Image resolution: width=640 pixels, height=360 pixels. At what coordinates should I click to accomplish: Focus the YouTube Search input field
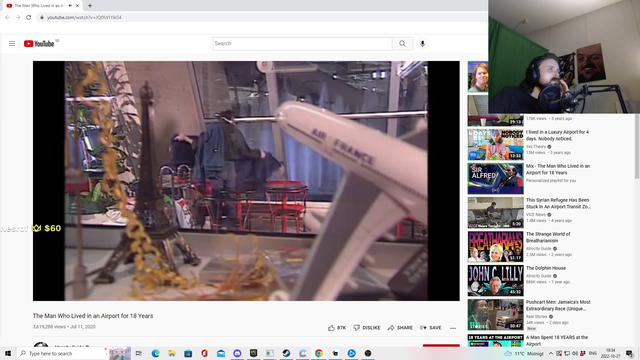[x=302, y=44]
